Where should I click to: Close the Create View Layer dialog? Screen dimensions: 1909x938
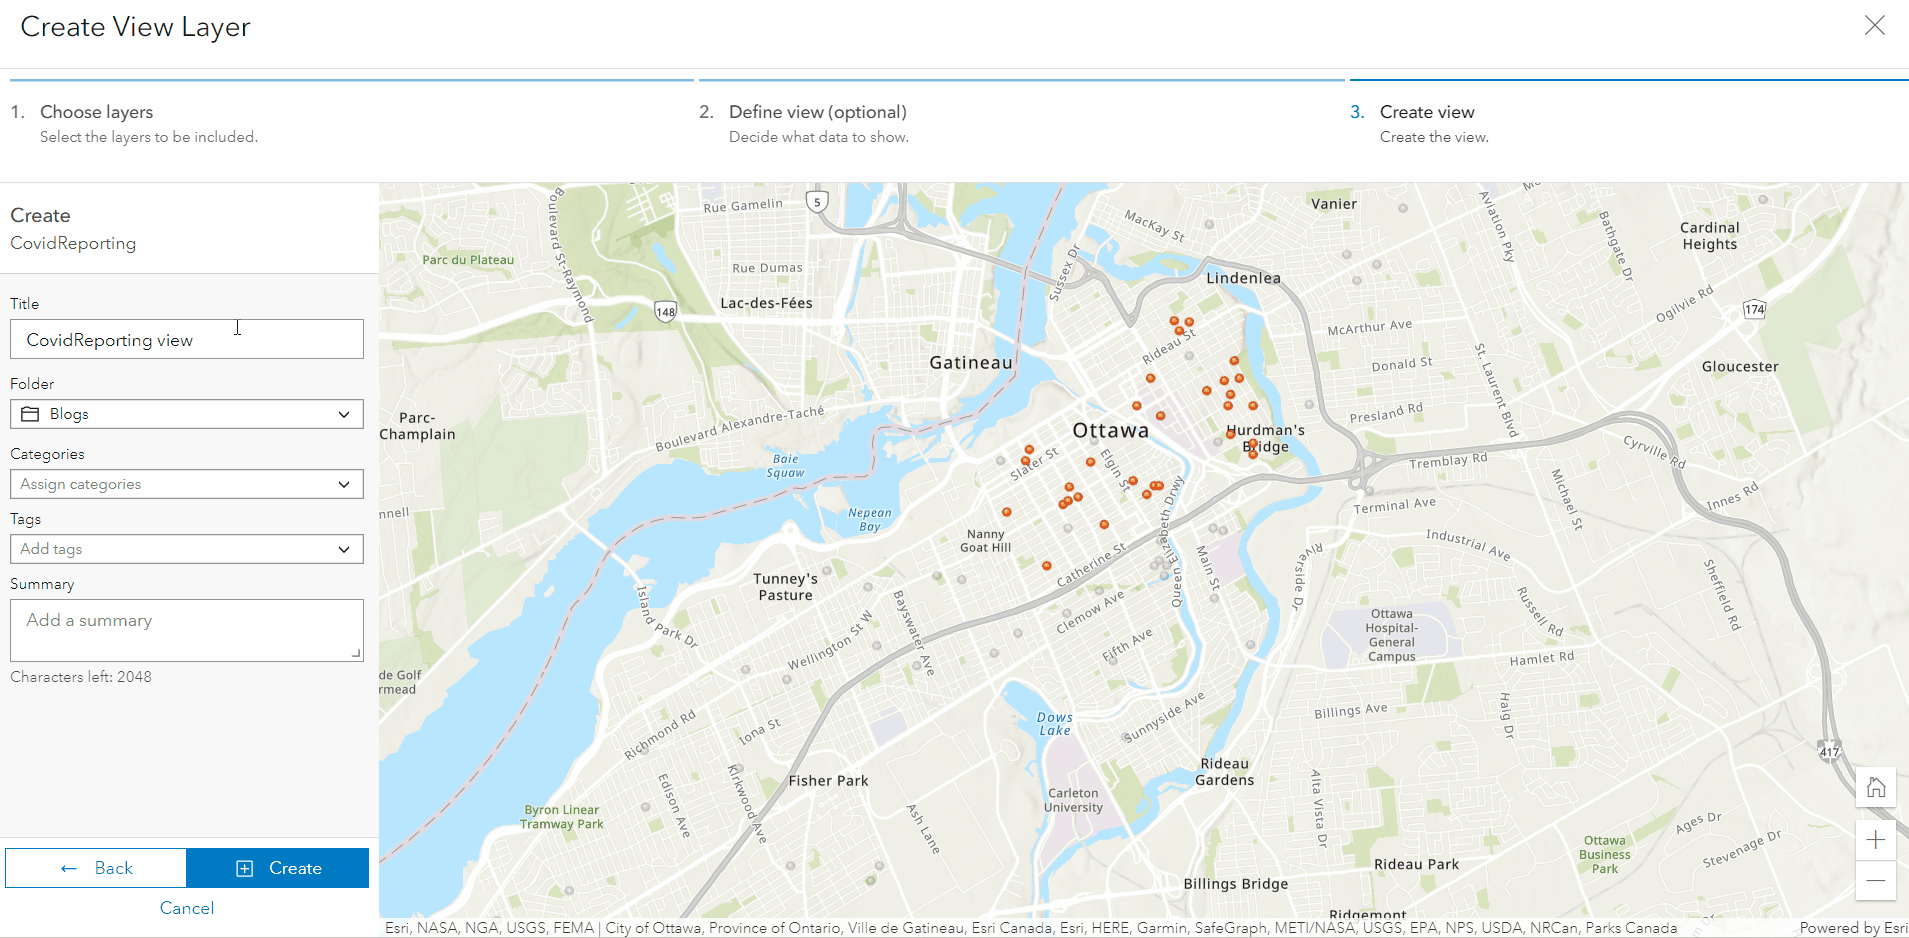1874,26
